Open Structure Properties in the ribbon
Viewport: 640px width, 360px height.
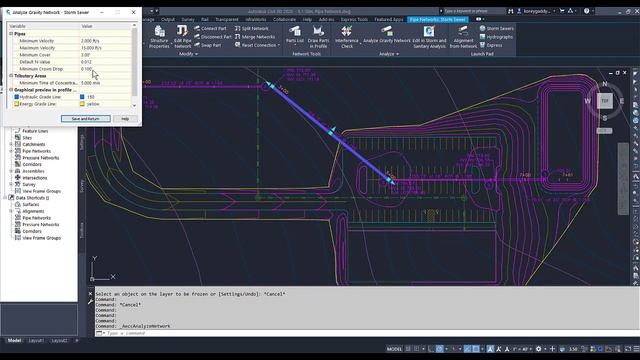(159, 37)
